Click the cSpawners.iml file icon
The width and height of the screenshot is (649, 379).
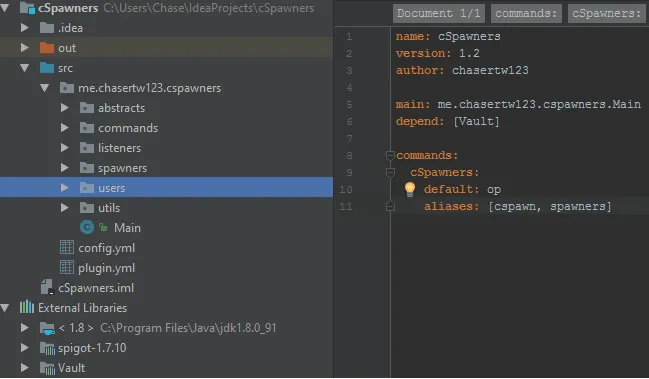click(x=47, y=287)
